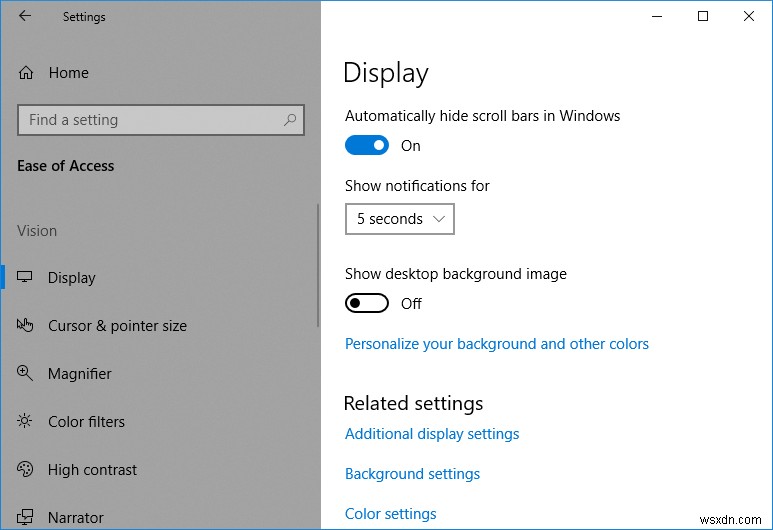This screenshot has height=530, width=773.
Task: Click the Ease of Access heading
Action: 66,166
